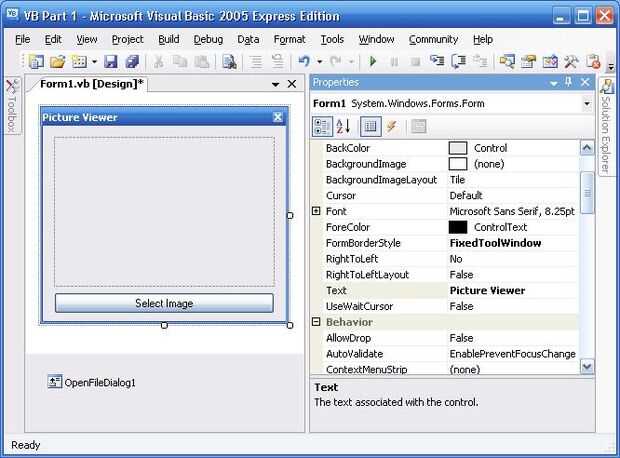Show Properties list button in Properties window
This screenshot has height=458, width=620.
370,127
